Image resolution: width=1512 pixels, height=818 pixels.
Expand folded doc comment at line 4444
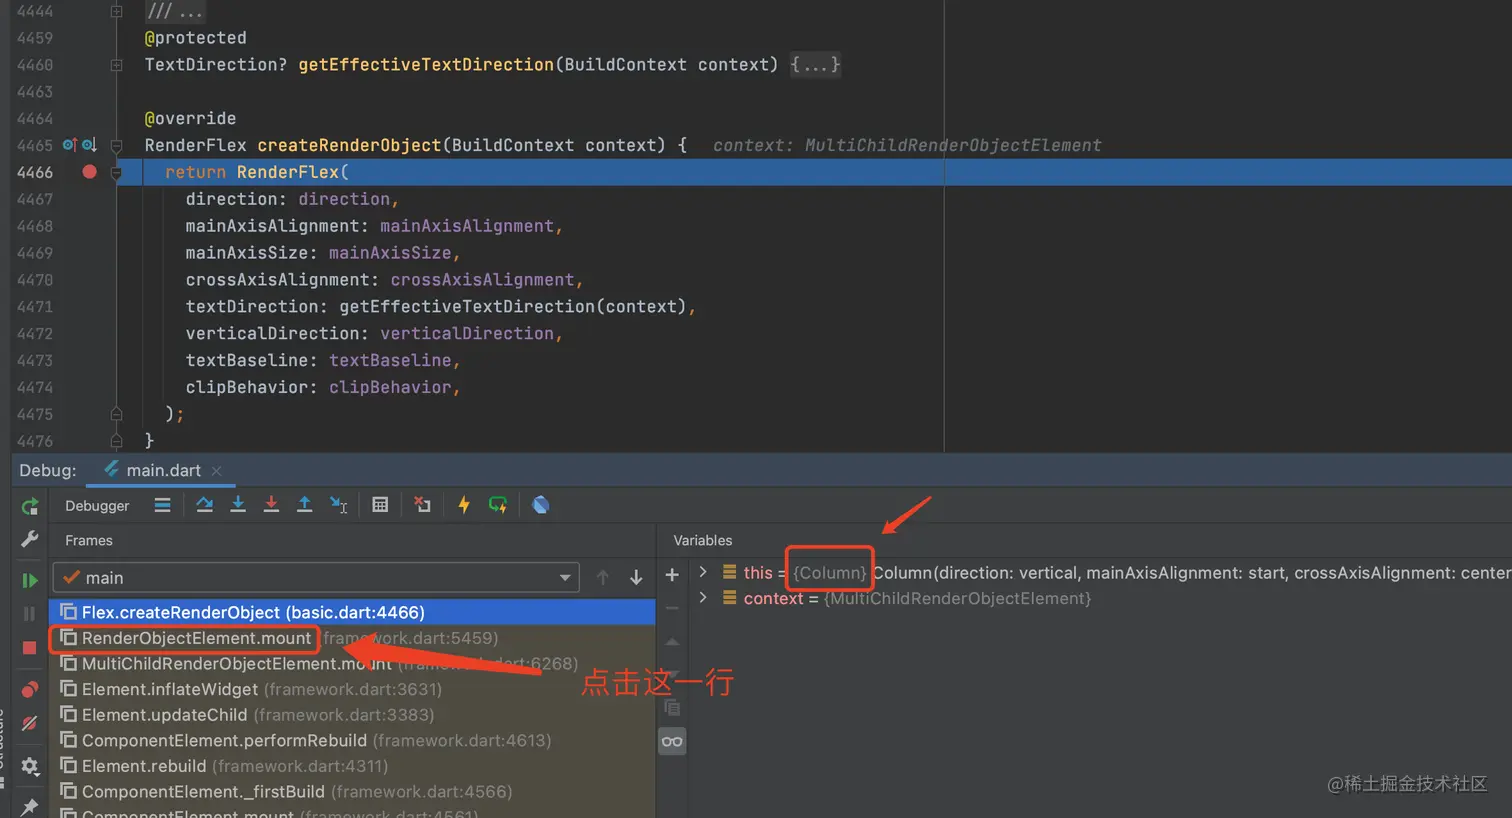116,11
